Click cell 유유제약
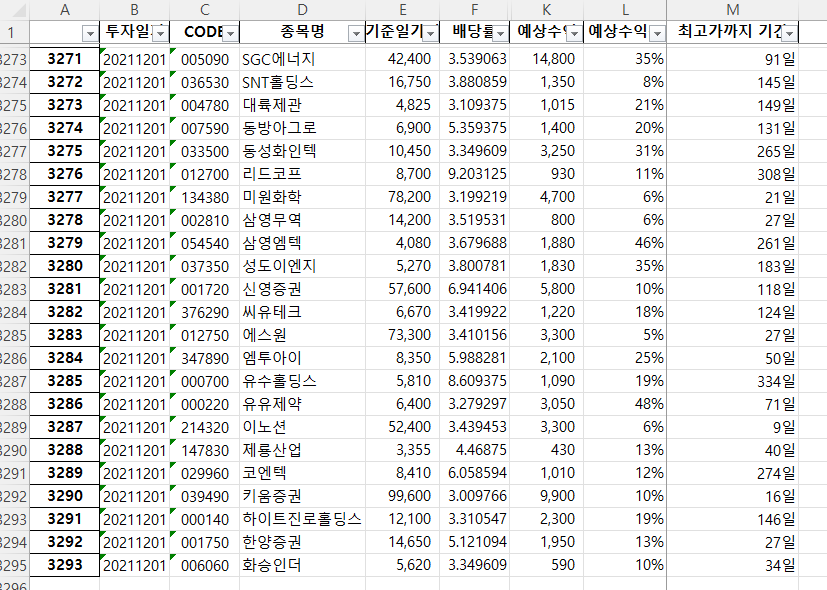This screenshot has width=827, height=590. pyautogui.click(x=302, y=404)
